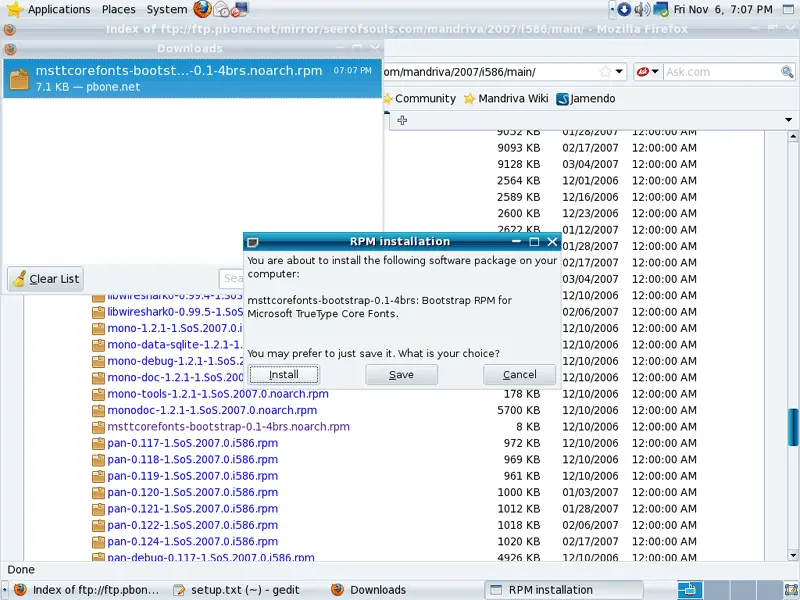Click the package icon beside mono-tools-1.2.1

pos(98,394)
